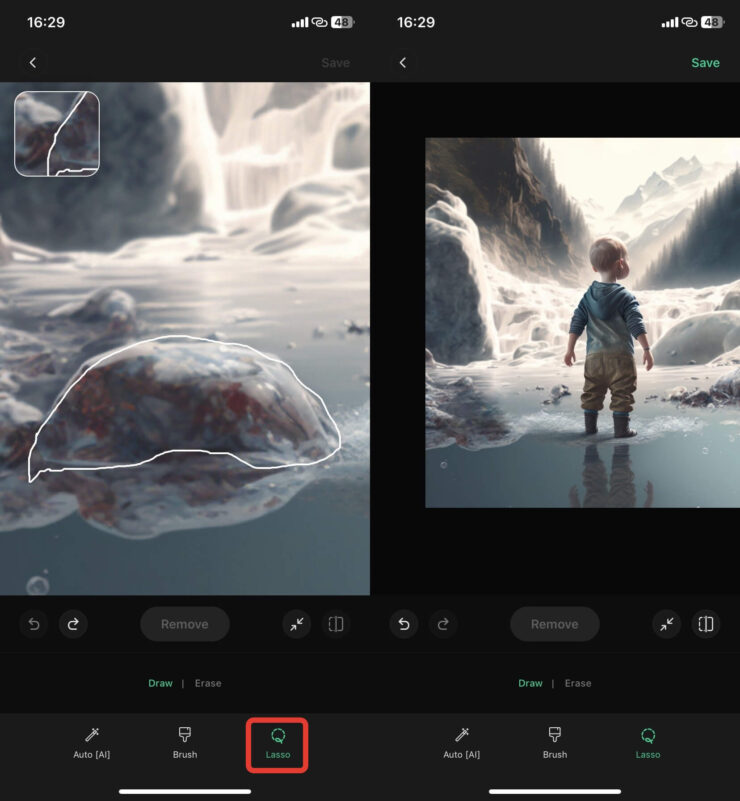The height and width of the screenshot is (801, 740).
Task: Tap the green Save button
Action: pyautogui.click(x=705, y=63)
